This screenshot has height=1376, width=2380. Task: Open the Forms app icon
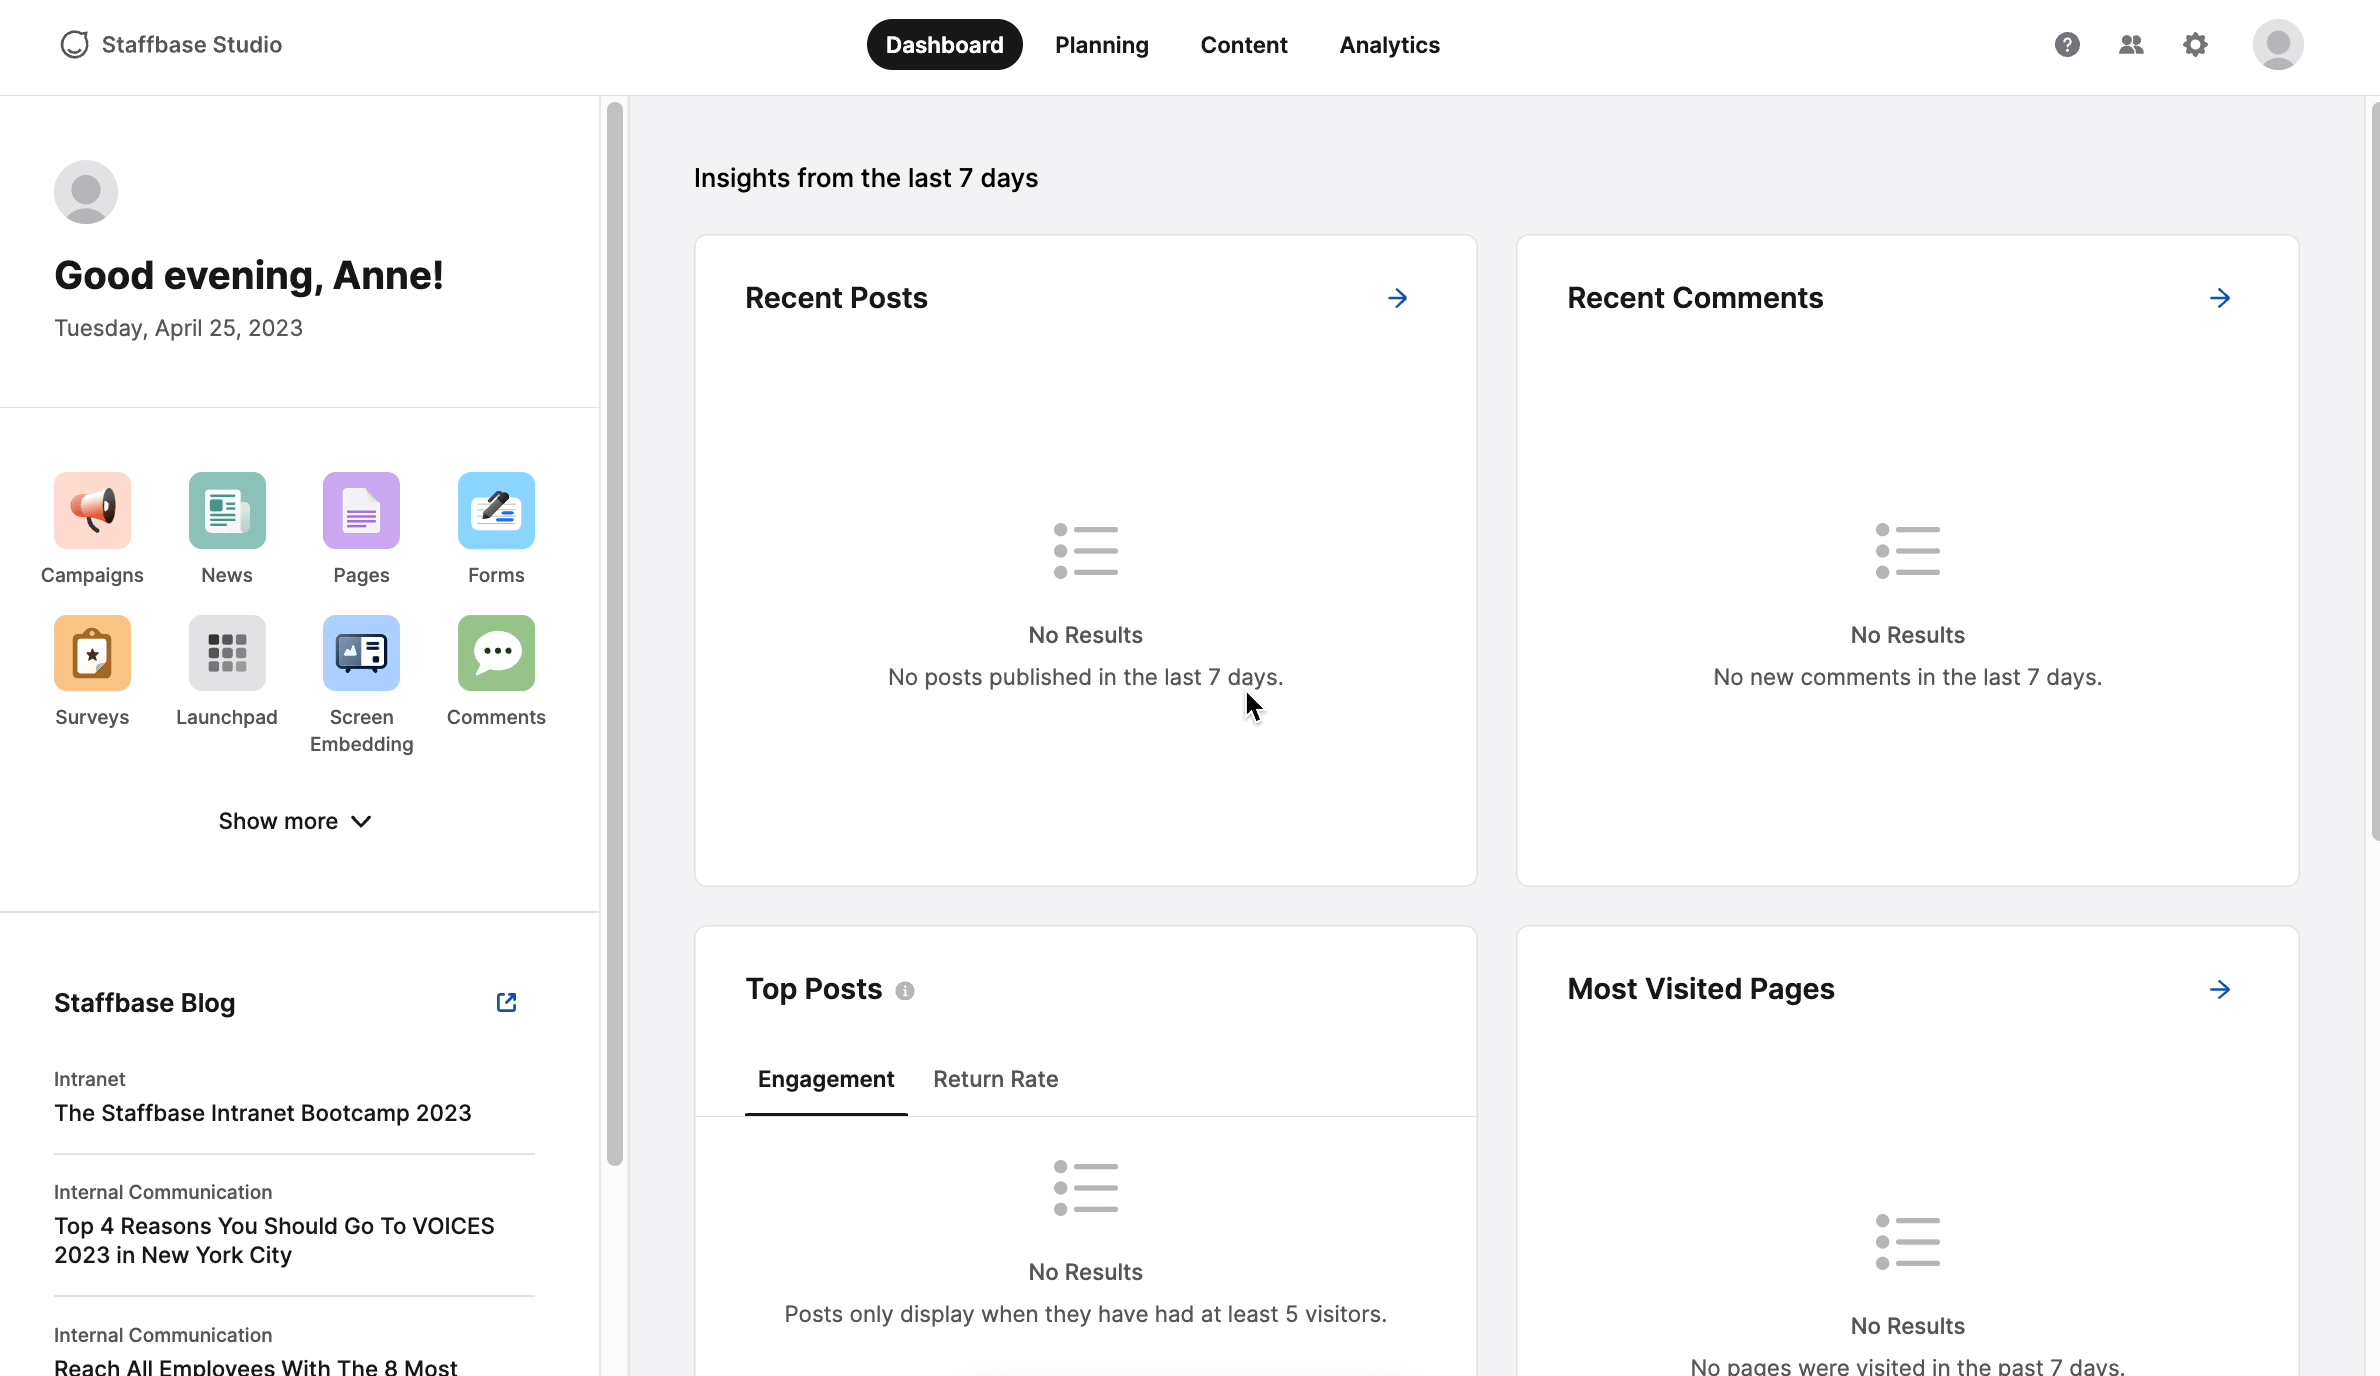point(496,511)
